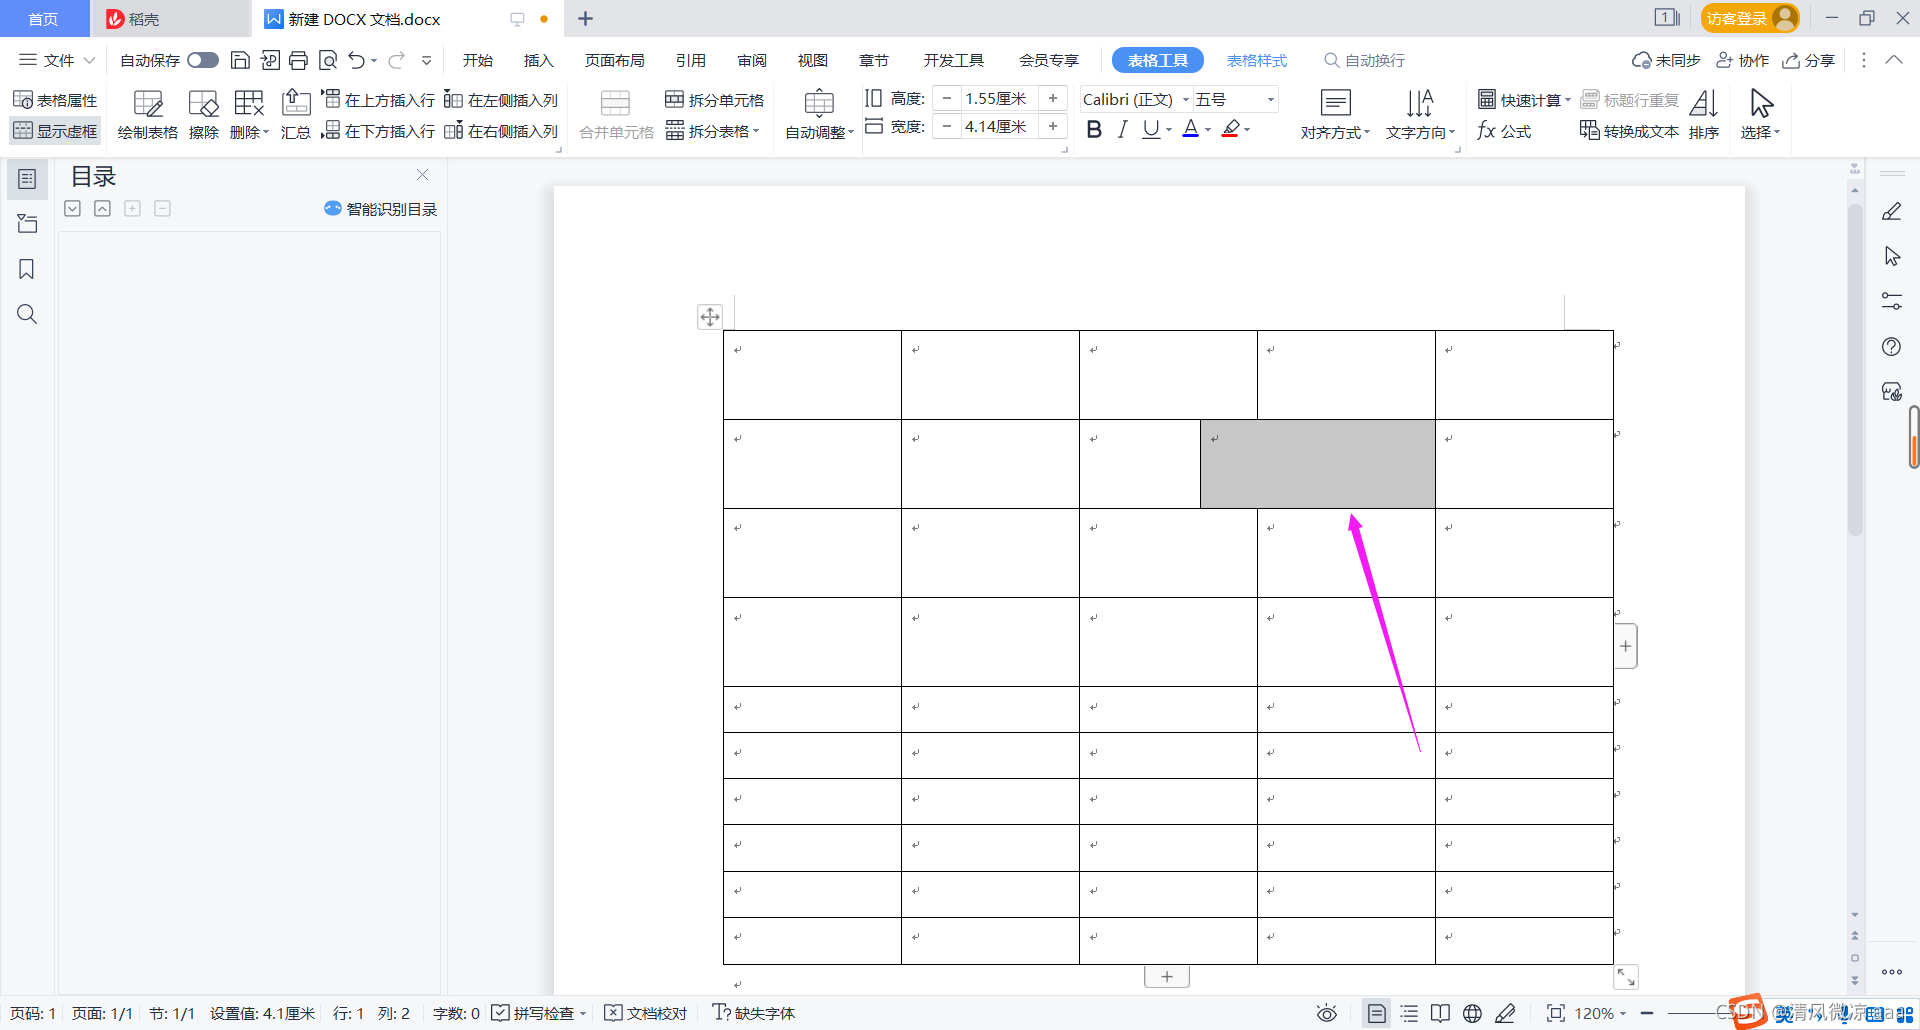
Task: Click the Print icon in quick toolbar
Action: tap(298, 60)
